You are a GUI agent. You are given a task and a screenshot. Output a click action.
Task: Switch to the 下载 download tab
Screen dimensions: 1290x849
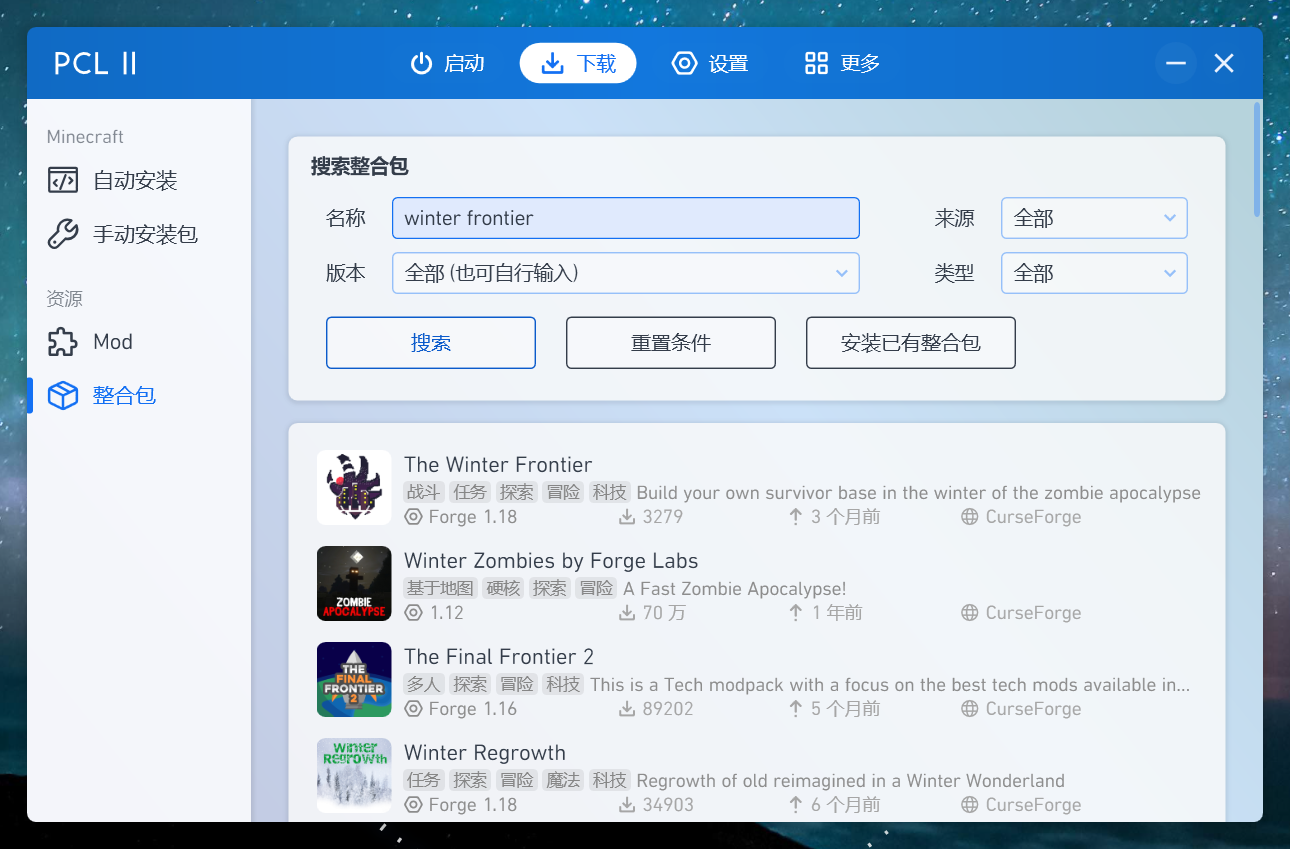tap(578, 64)
